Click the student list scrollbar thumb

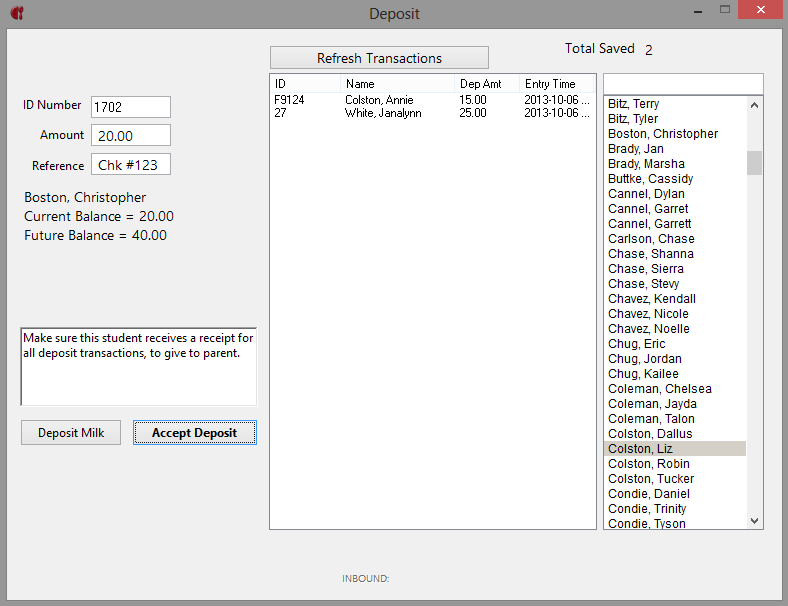click(x=754, y=163)
